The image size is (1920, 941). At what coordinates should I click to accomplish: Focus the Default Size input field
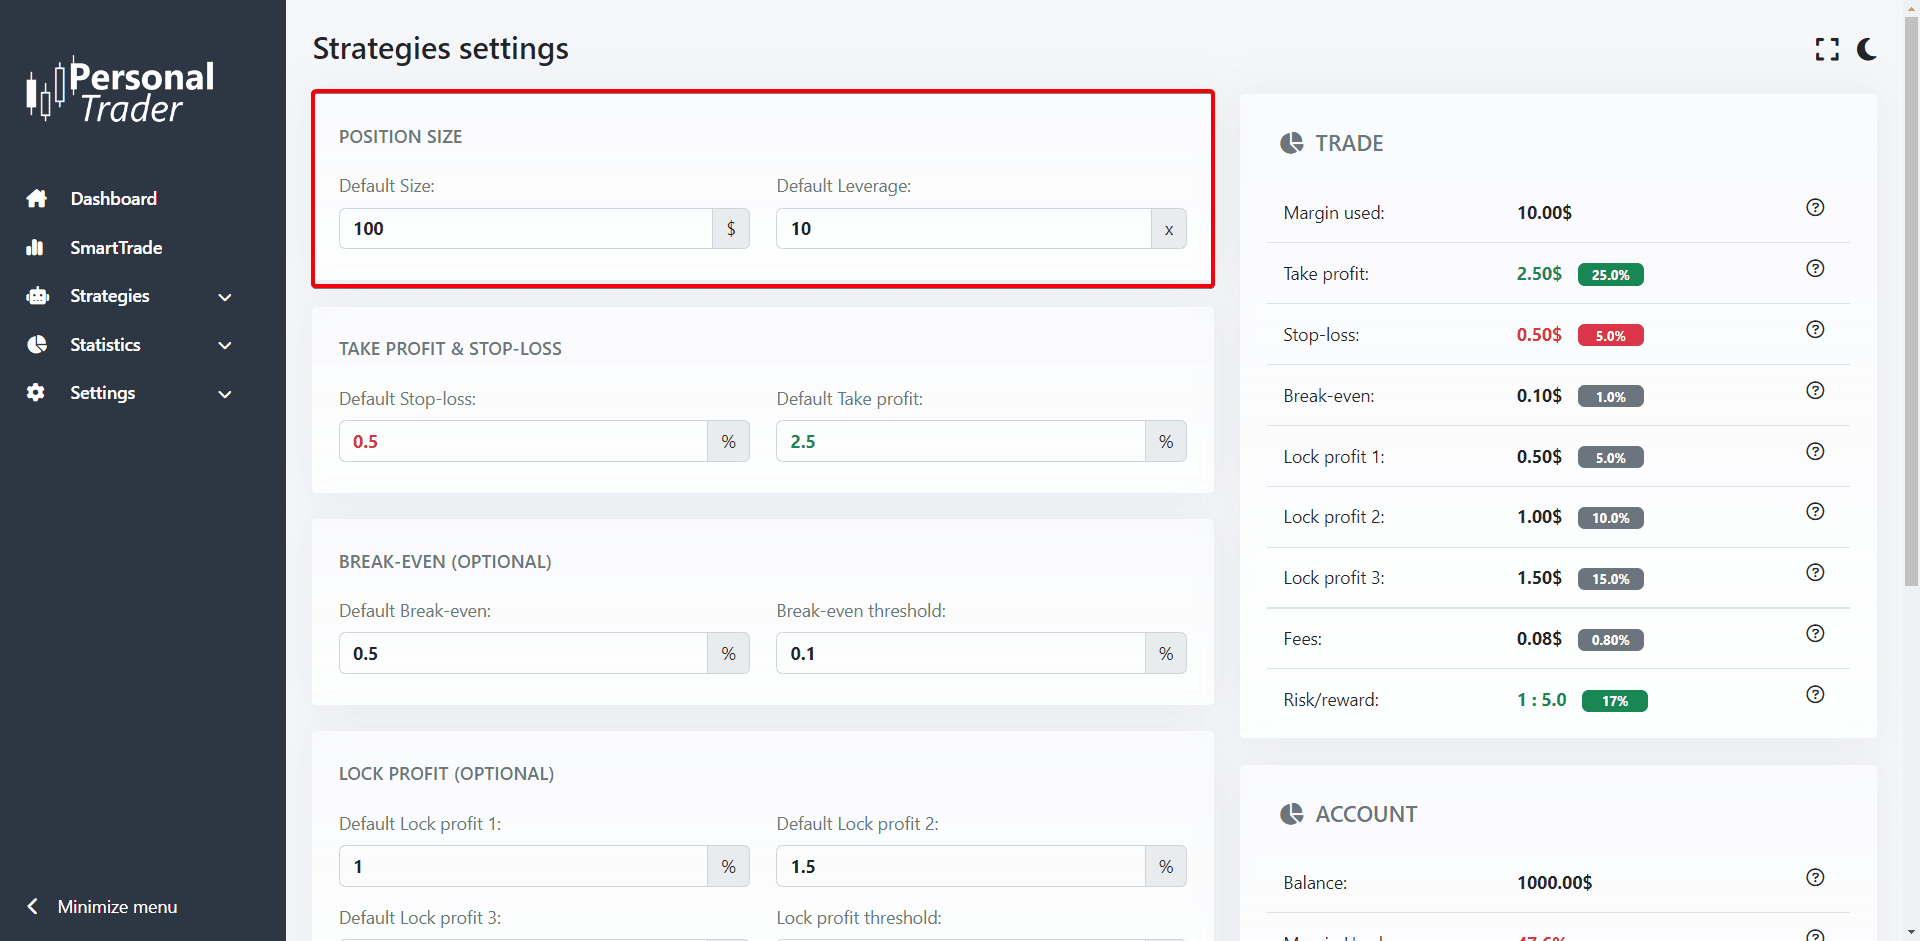pyautogui.click(x=525, y=229)
